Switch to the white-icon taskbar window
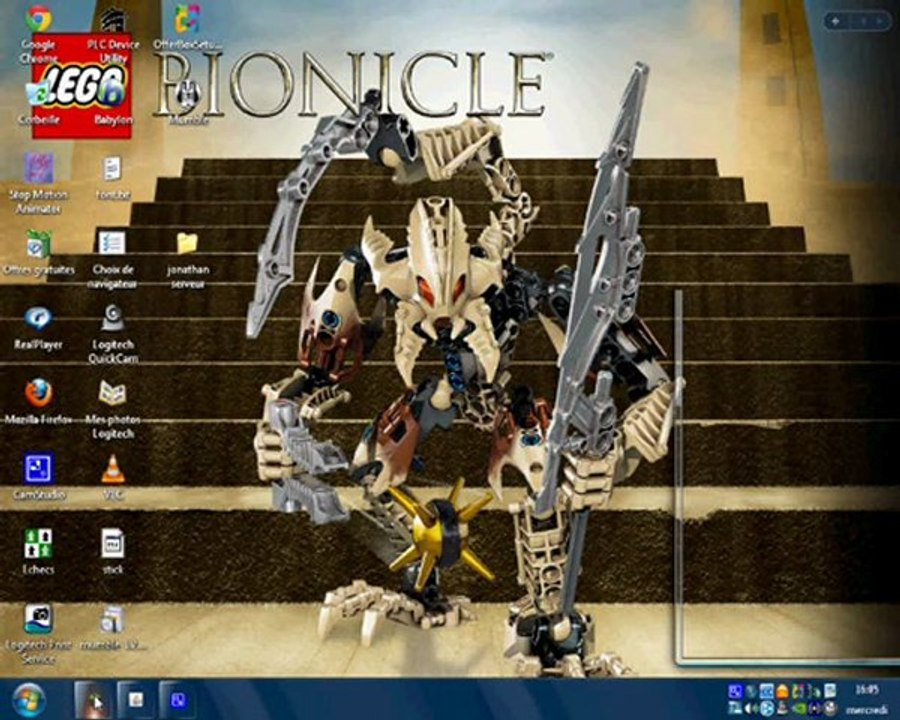Viewport: 900px width, 720px height. [x=135, y=699]
